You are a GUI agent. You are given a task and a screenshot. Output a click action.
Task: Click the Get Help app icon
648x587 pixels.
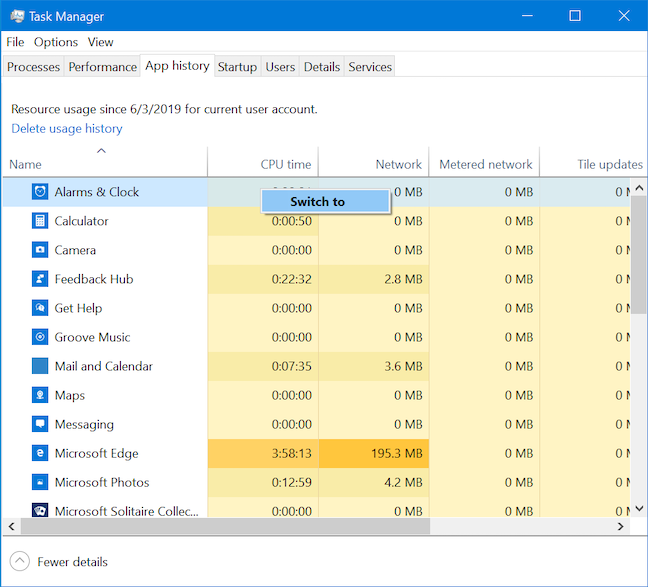[x=40, y=308]
